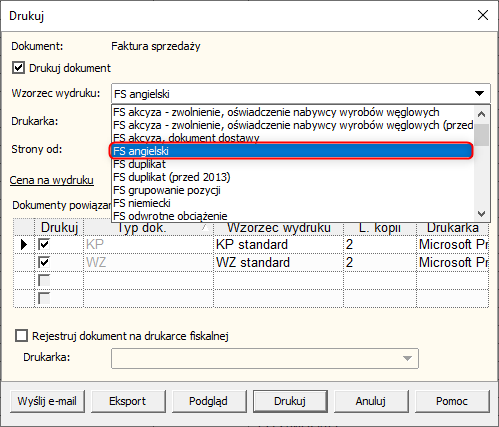Close the Drukuj dialog window

tap(483, 15)
